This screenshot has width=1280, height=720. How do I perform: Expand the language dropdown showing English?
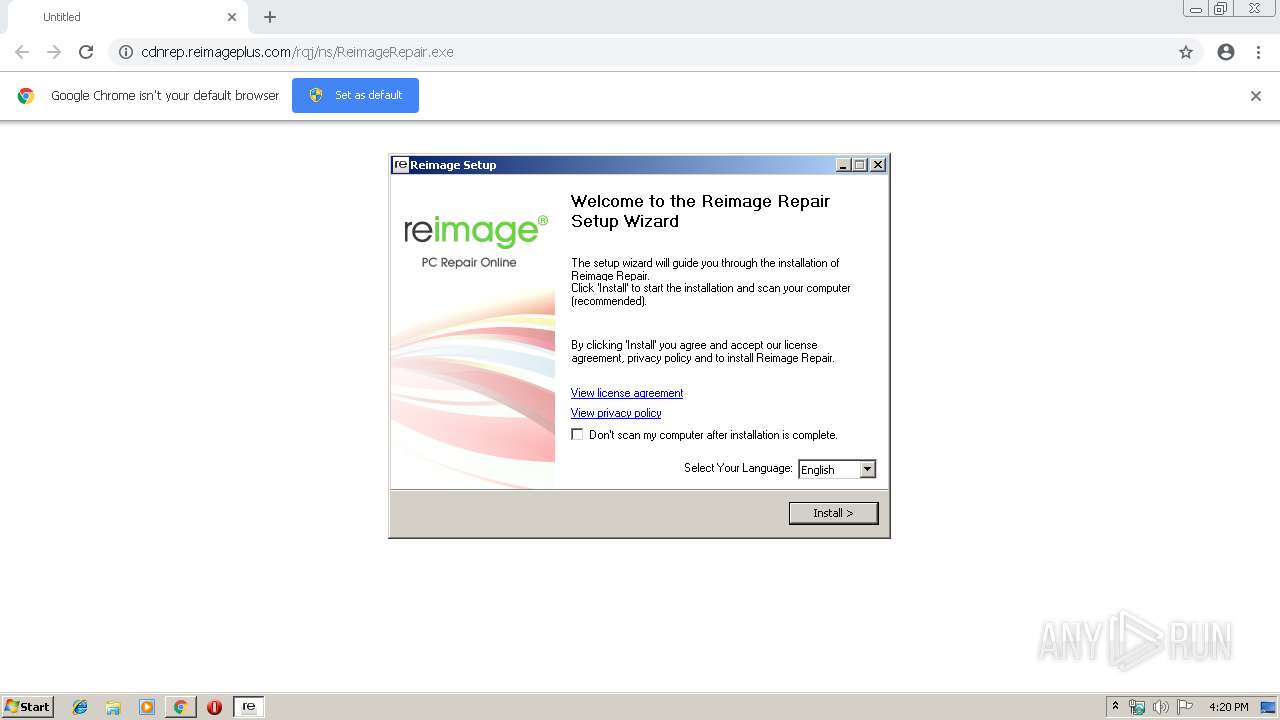click(x=867, y=469)
